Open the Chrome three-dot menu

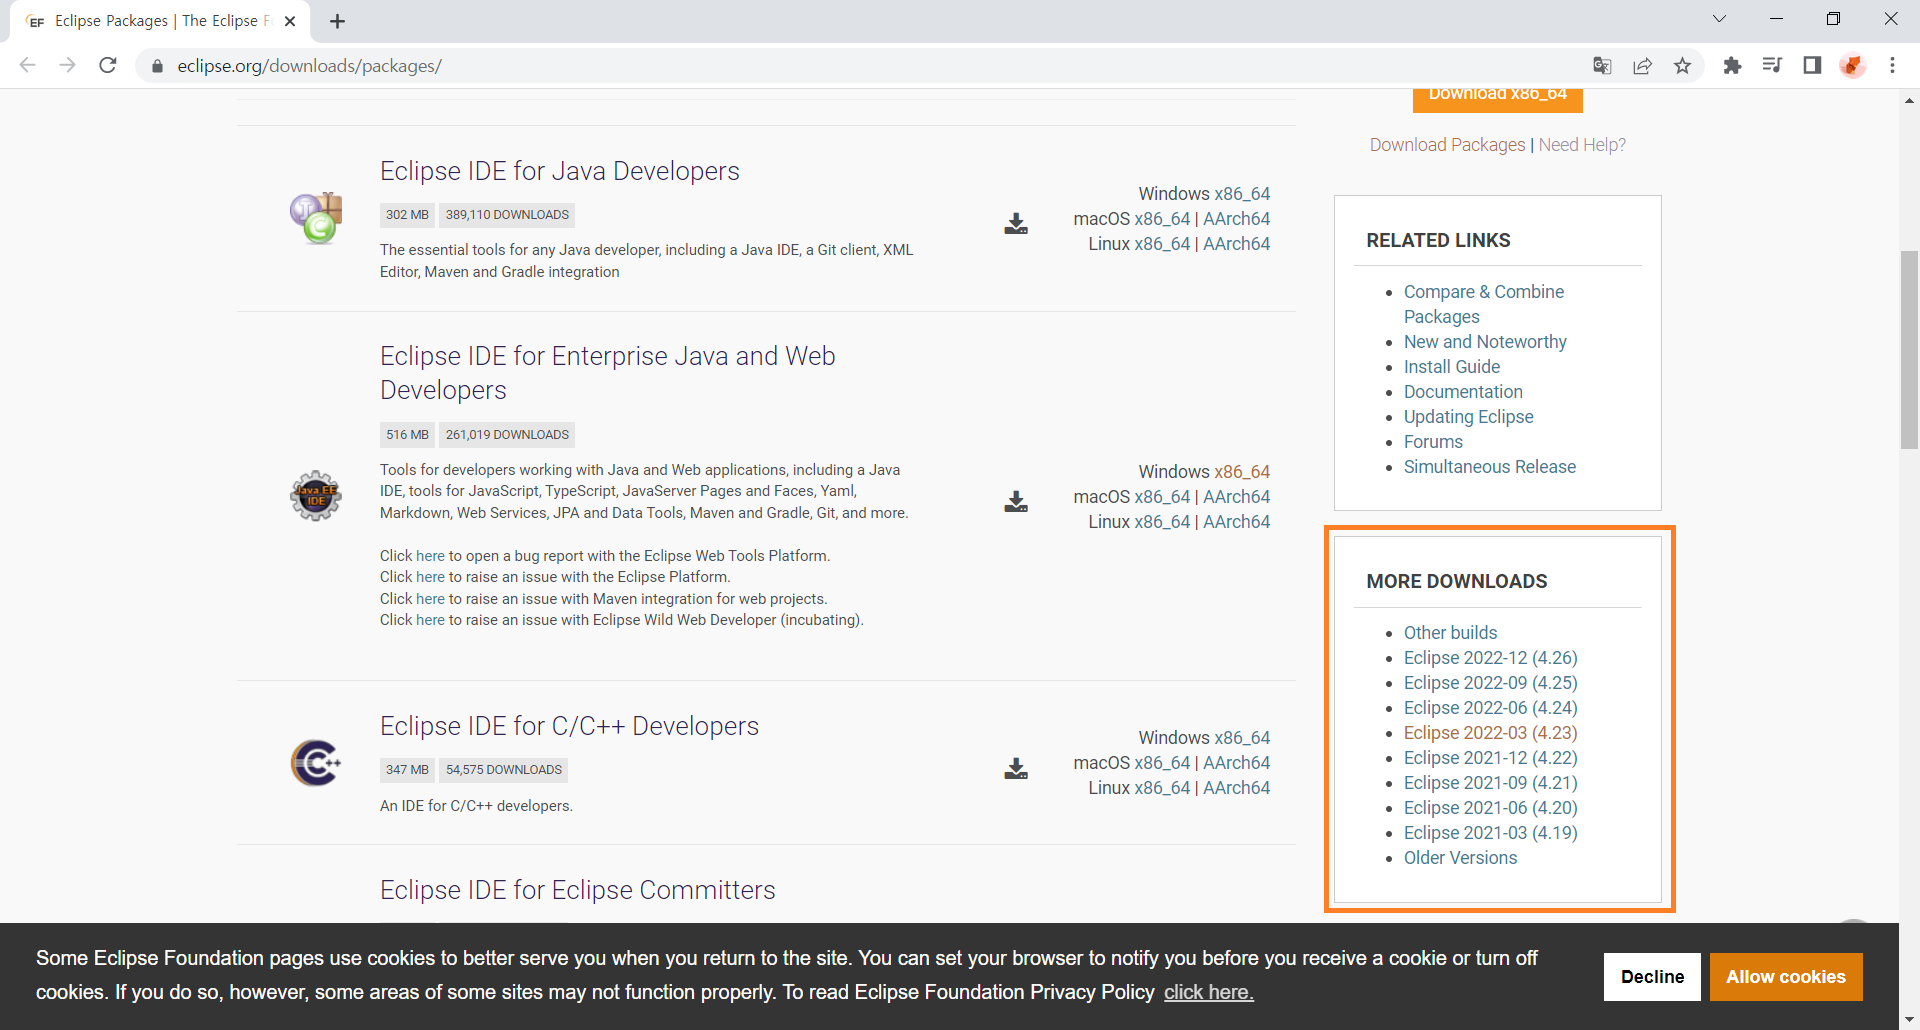tap(1892, 65)
